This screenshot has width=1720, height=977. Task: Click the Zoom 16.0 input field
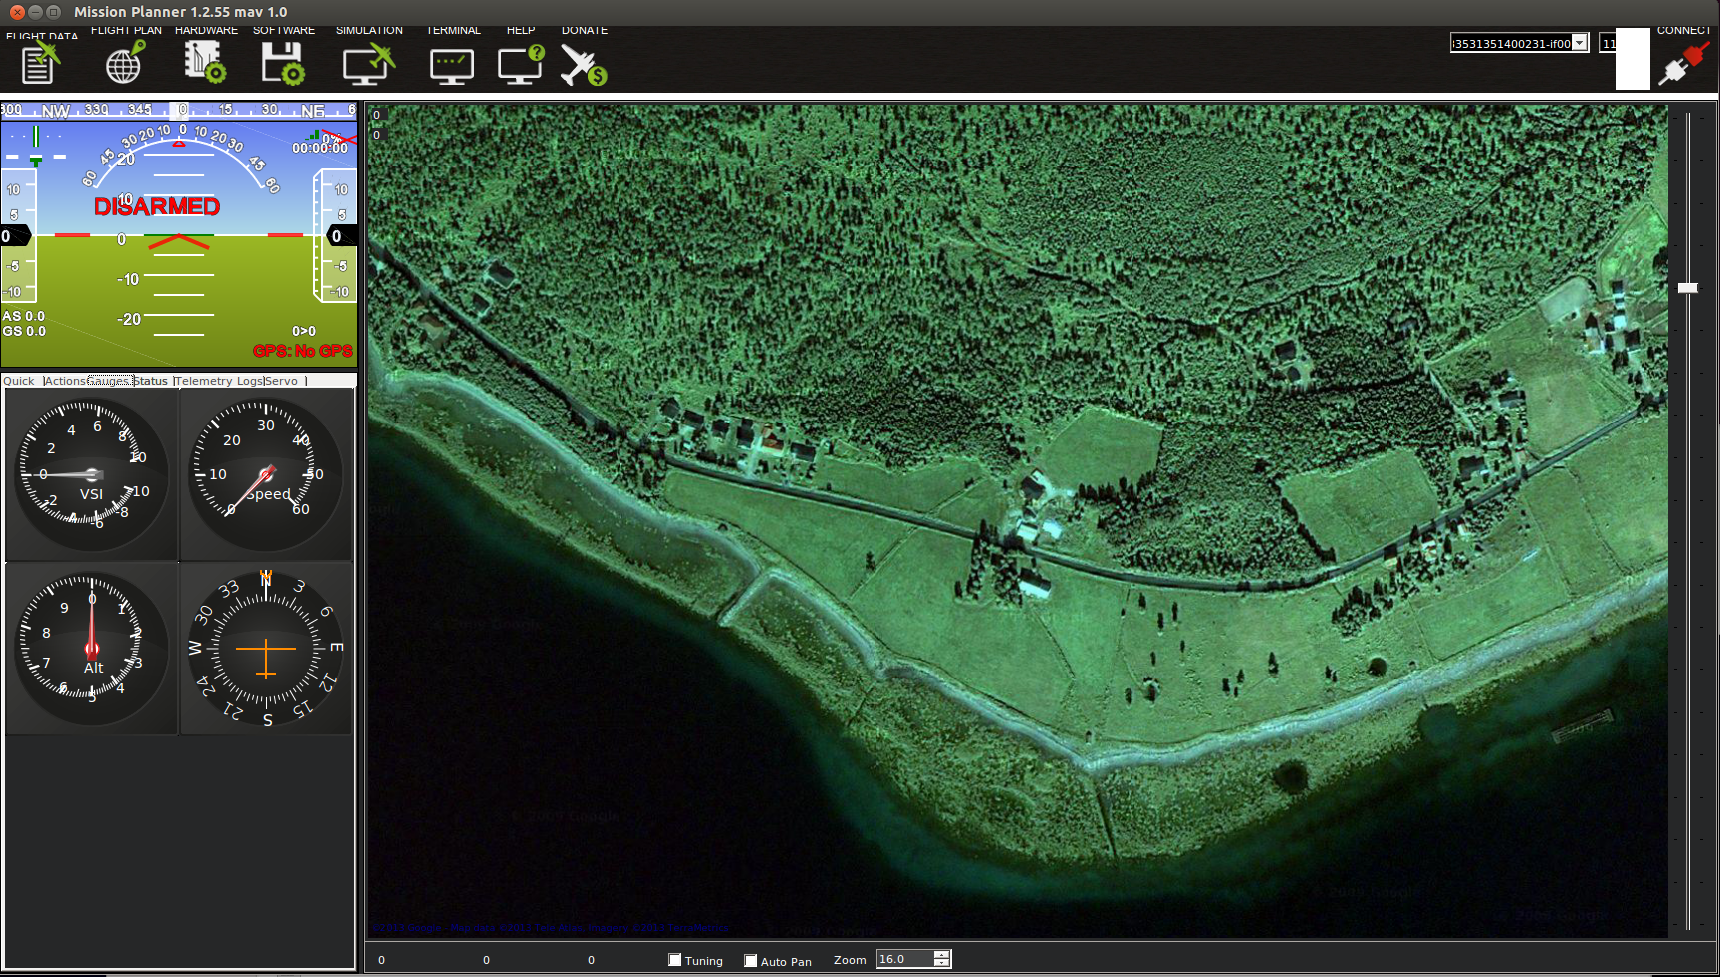pyautogui.click(x=905, y=959)
